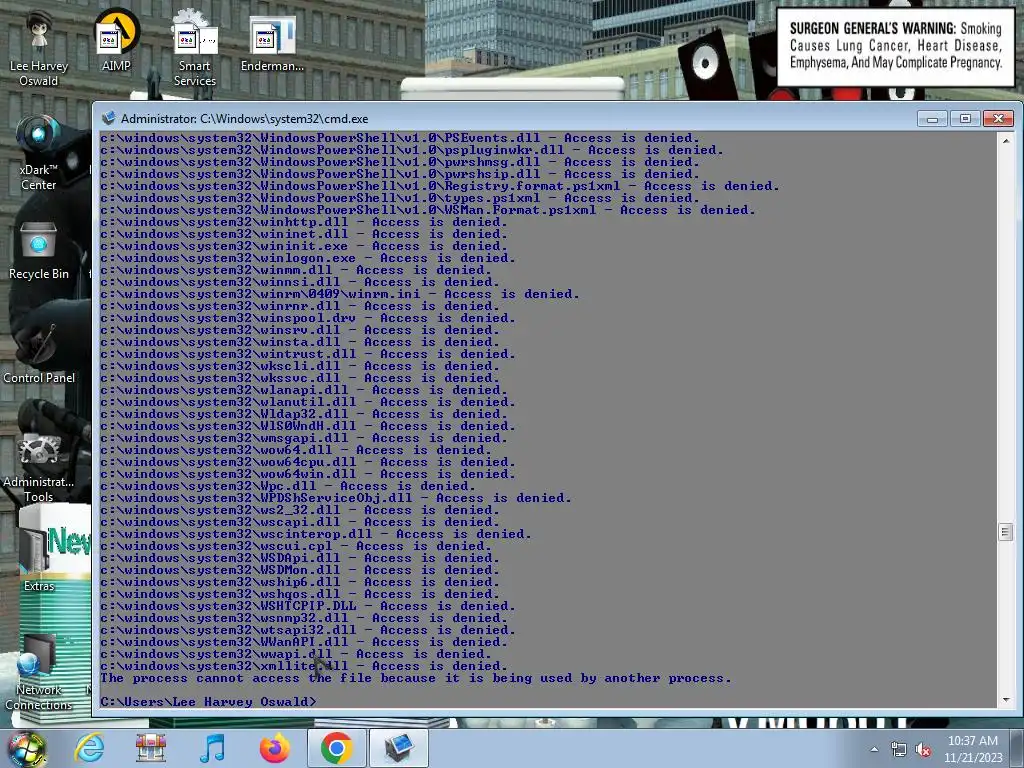The image size is (1024, 768).
Task: Launch AIMP from the desktop shortcut
Action: (116, 40)
